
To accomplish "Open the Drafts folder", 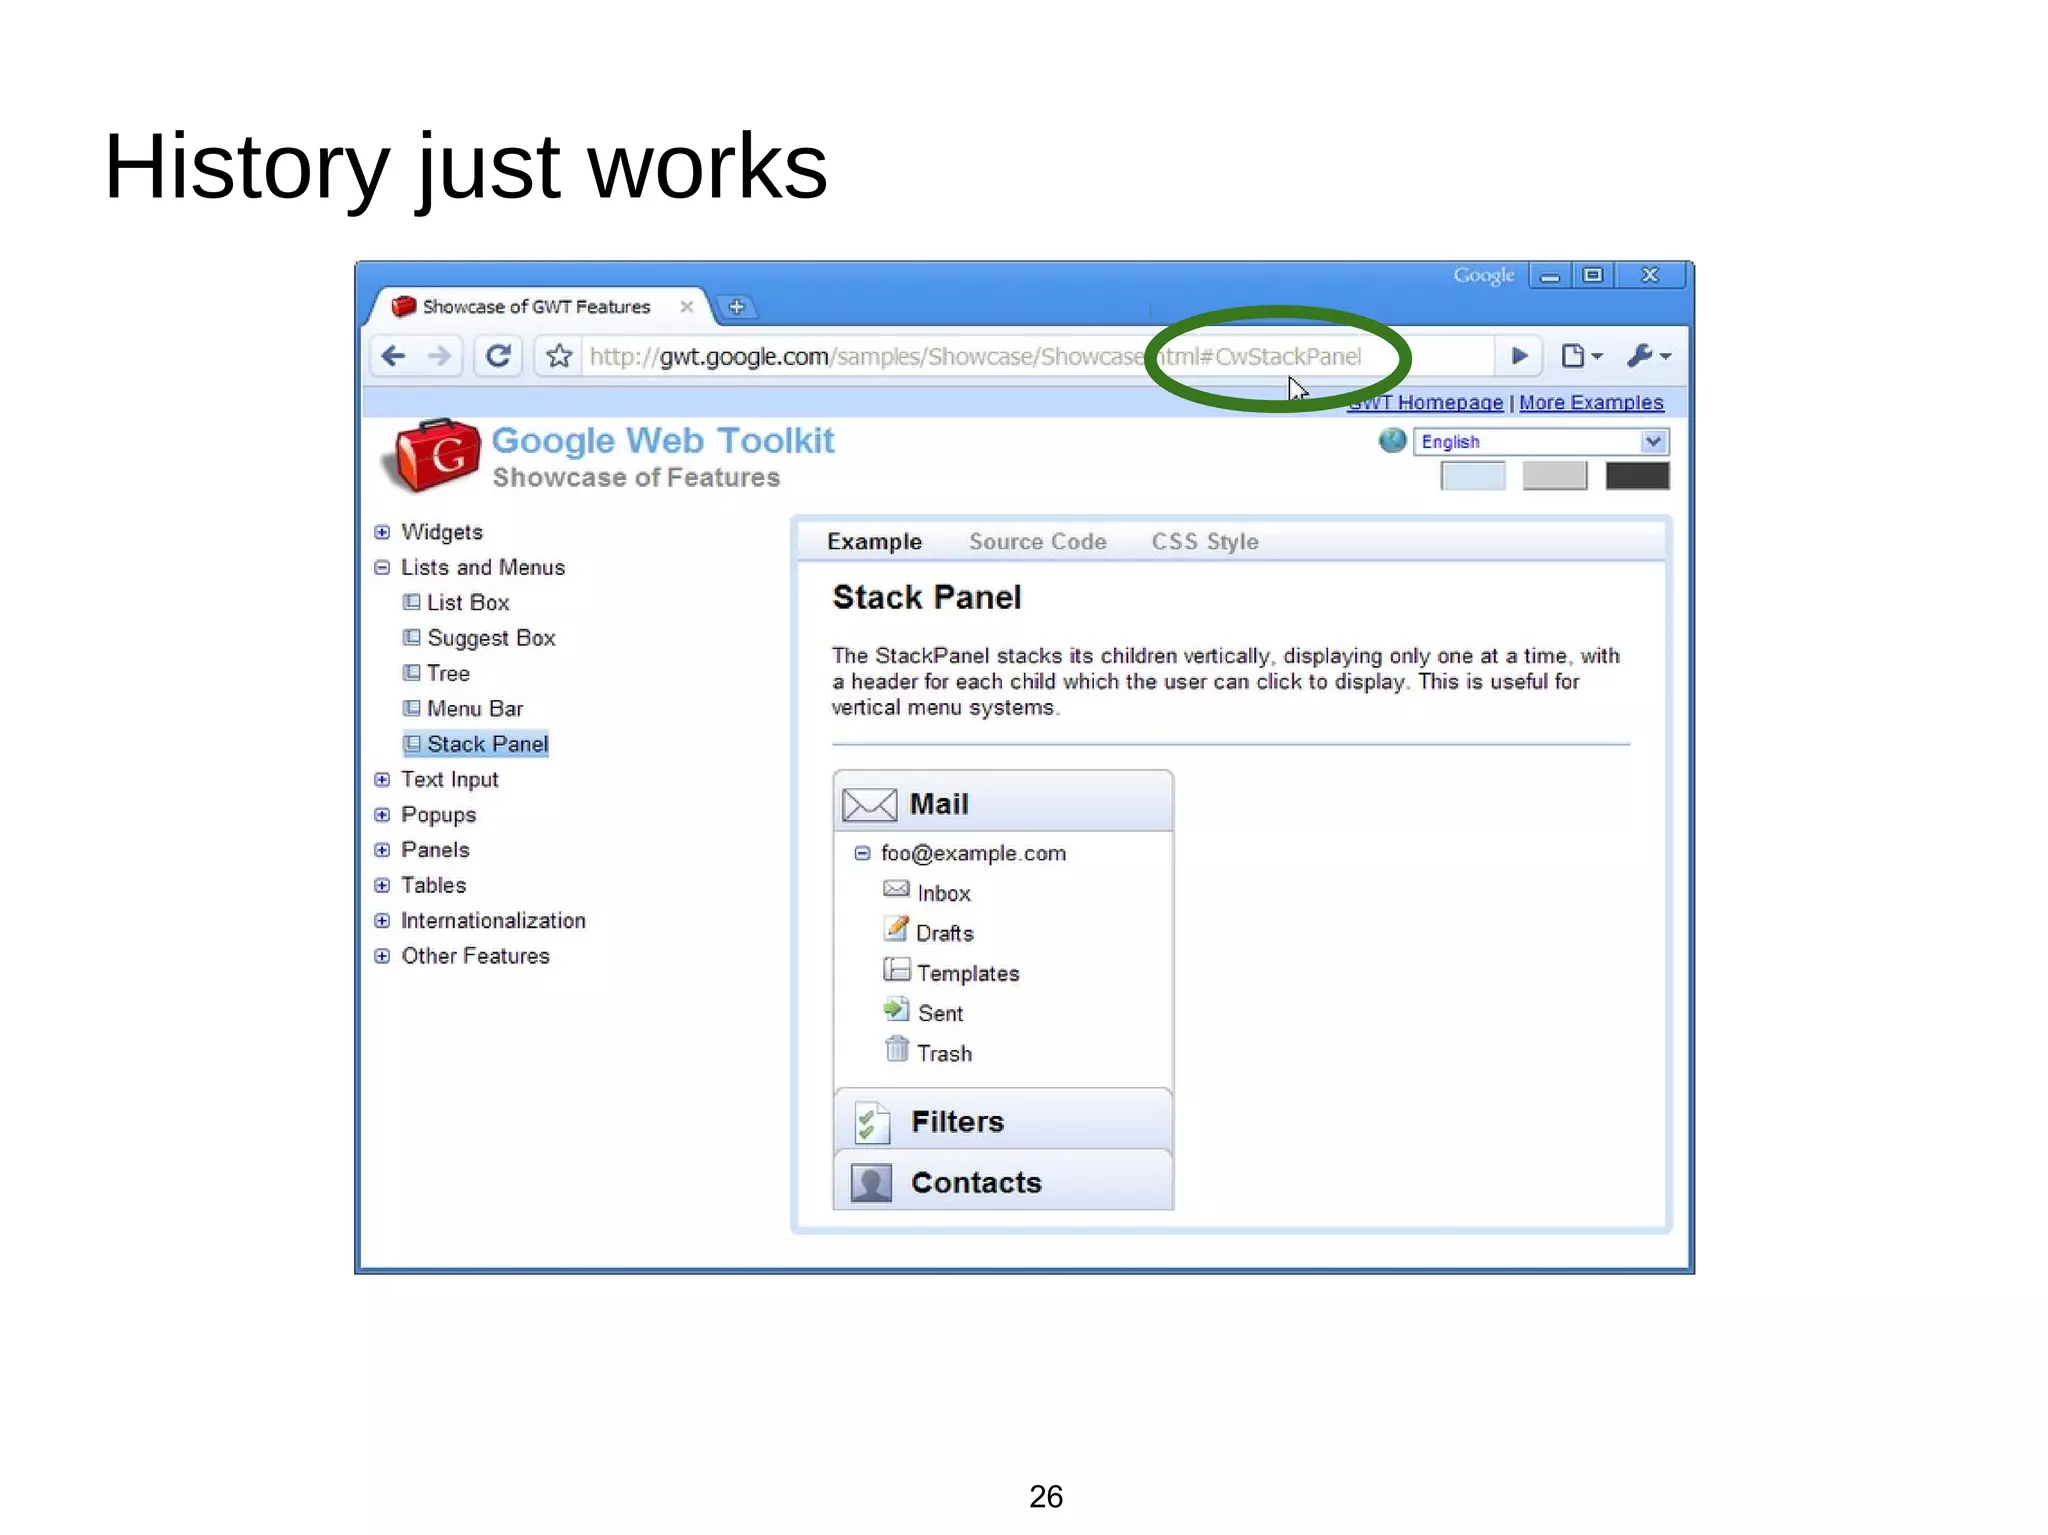I will click(x=944, y=934).
